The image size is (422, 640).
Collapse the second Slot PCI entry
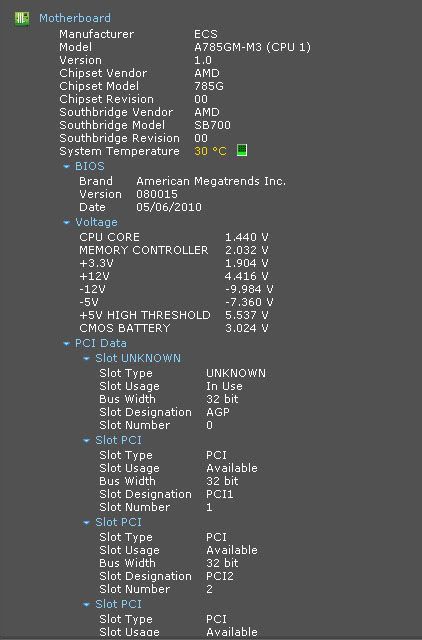tap(87, 522)
